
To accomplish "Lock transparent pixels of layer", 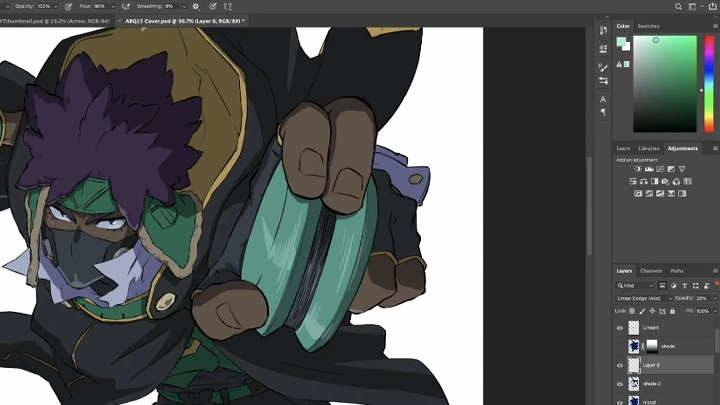I will point(632,311).
